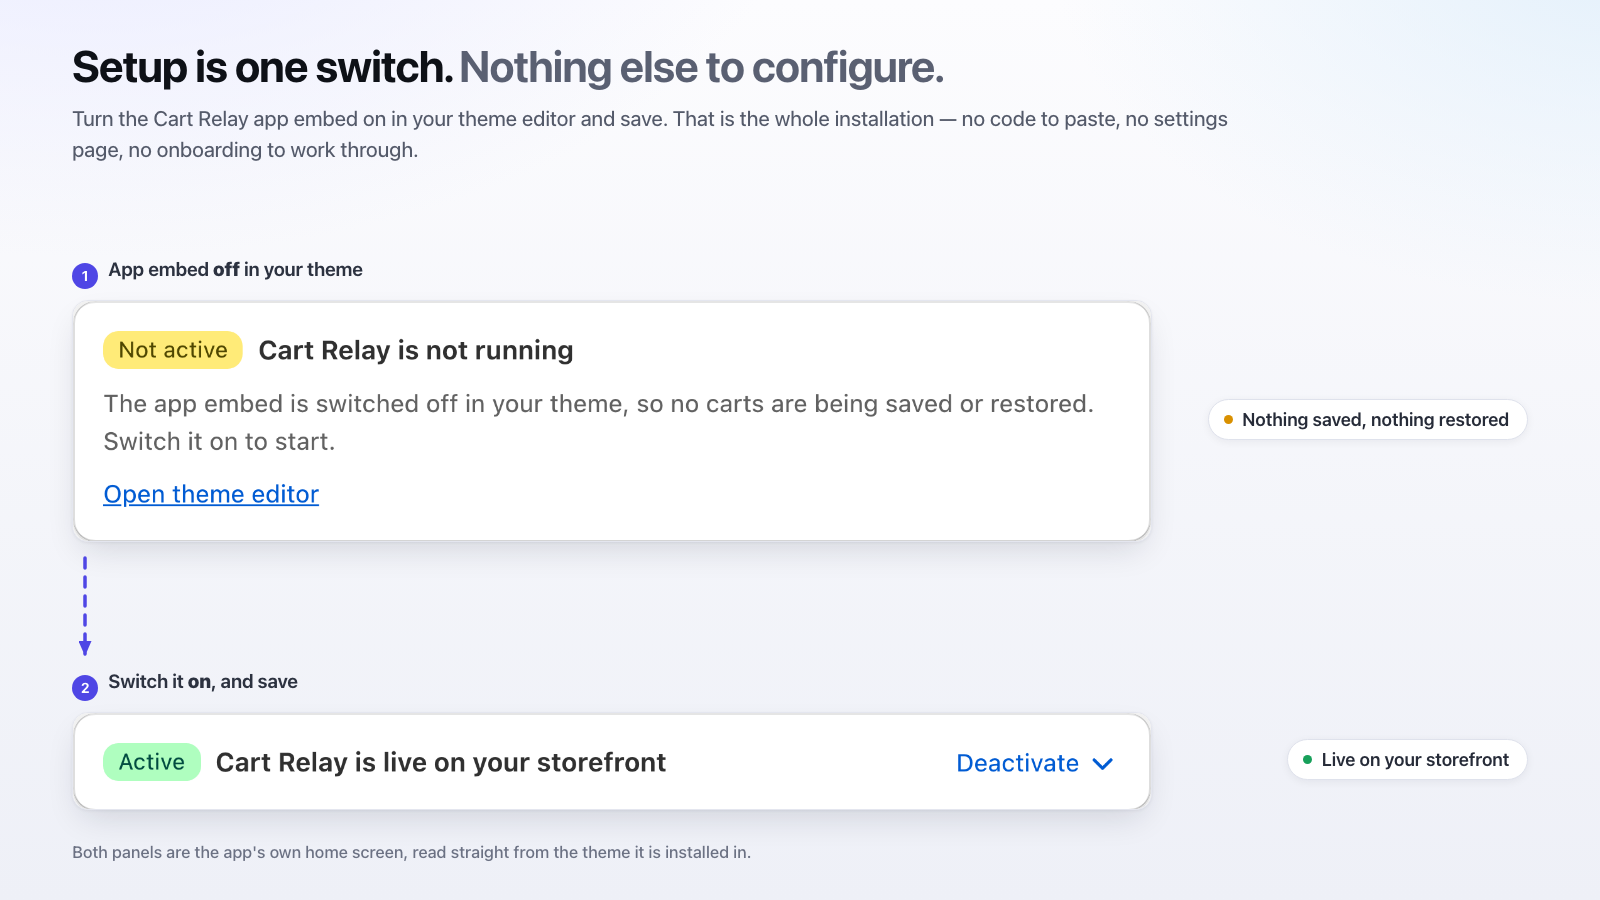
Task: Click the Nothing else to configure heading text
Action: pyautogui.click(x=701, y=68)
